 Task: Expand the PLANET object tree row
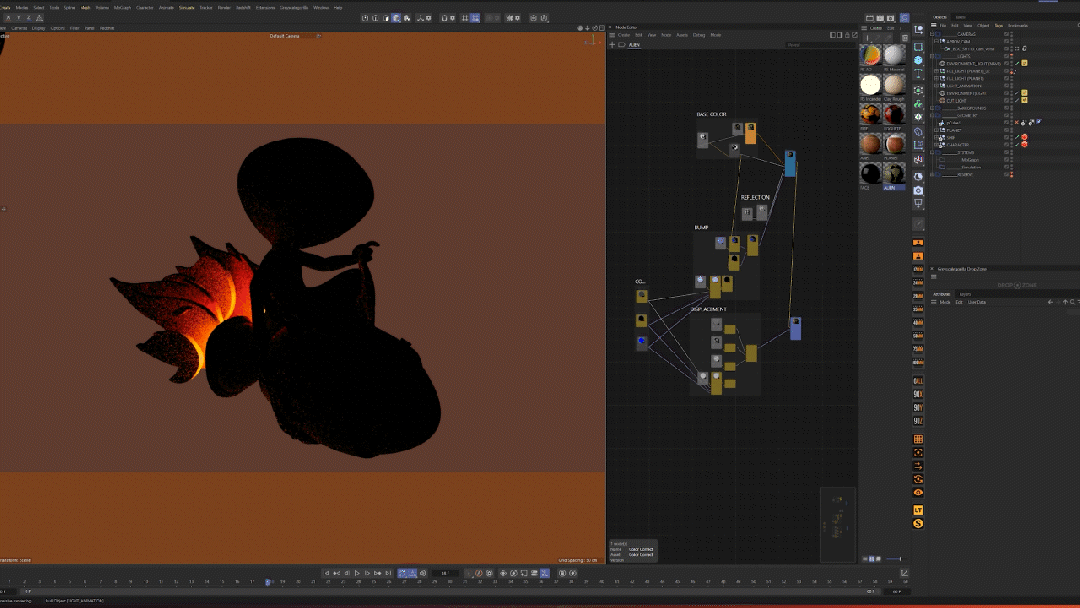click(x=937, y=130)
